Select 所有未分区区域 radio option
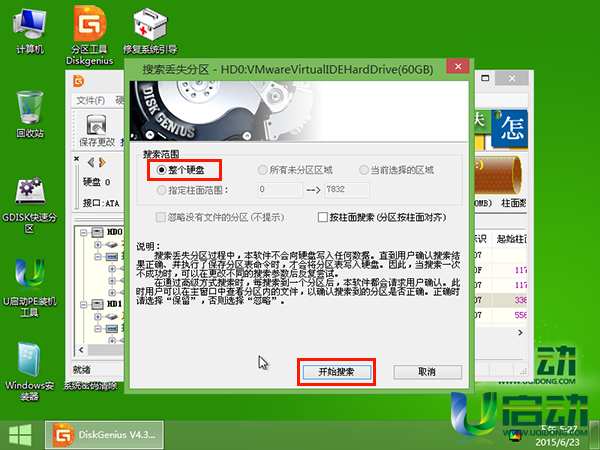Screen dimensions: 600x450 [x=295, y=170]
